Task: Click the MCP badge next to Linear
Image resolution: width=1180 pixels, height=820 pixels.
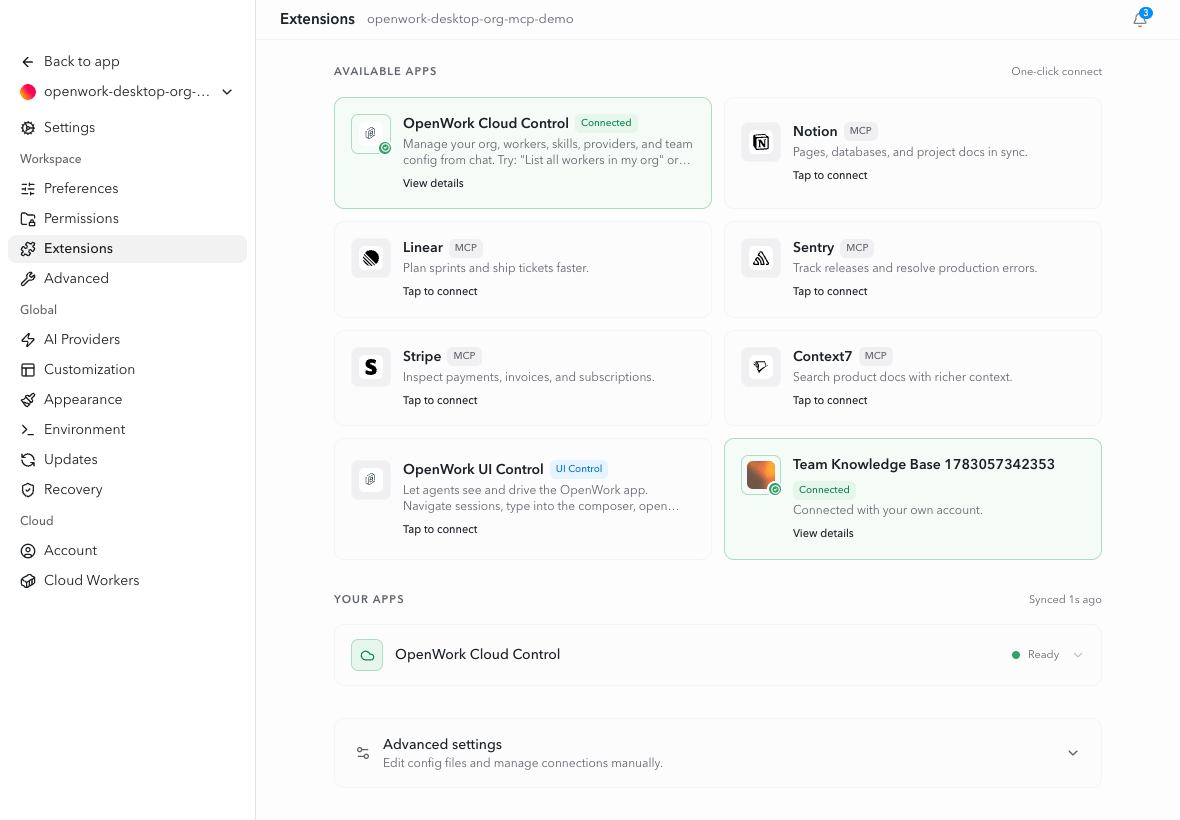Action: (x=466, y=248)
